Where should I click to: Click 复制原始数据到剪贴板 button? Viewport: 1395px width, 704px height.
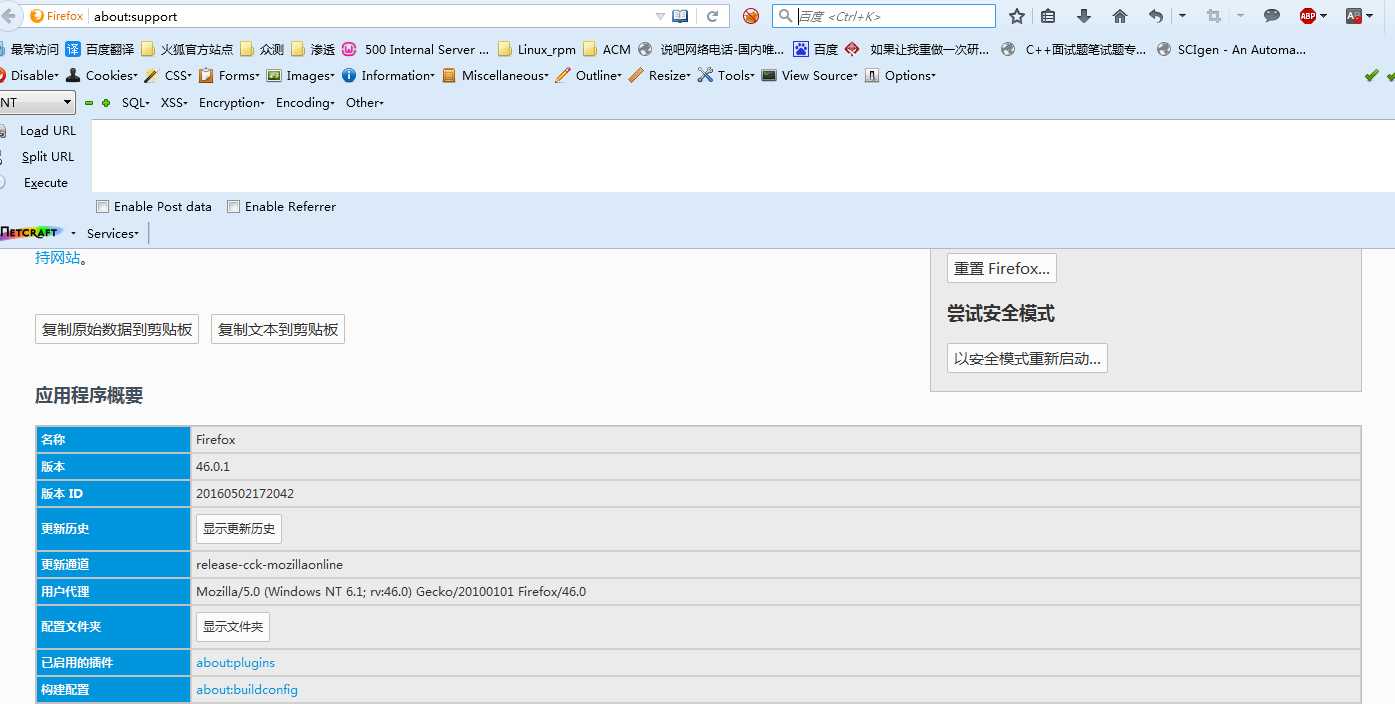click(117, 329)
